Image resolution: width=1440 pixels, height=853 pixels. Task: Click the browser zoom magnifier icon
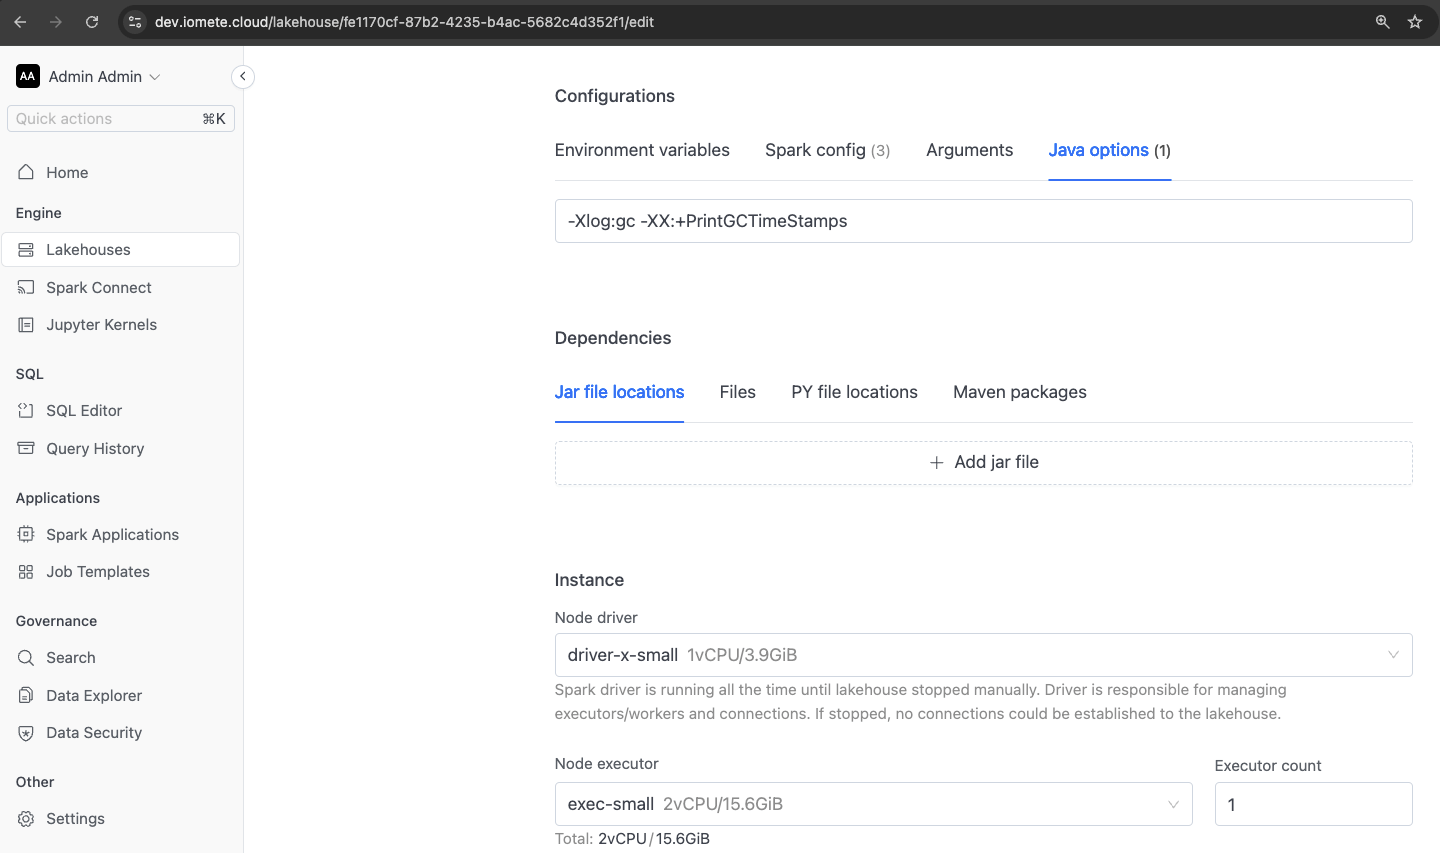1383,22
